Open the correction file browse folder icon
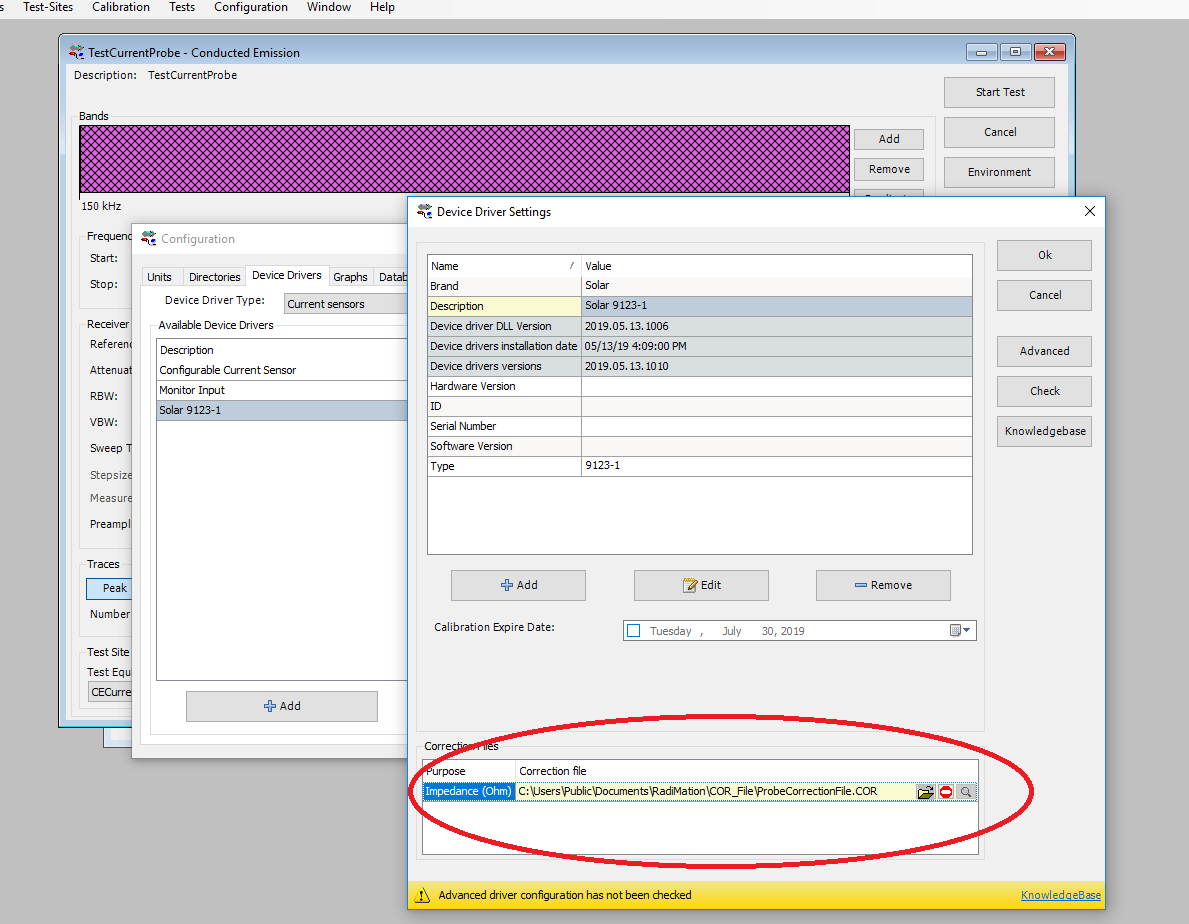Screen dimensions: 1189x924 point(925,792)
